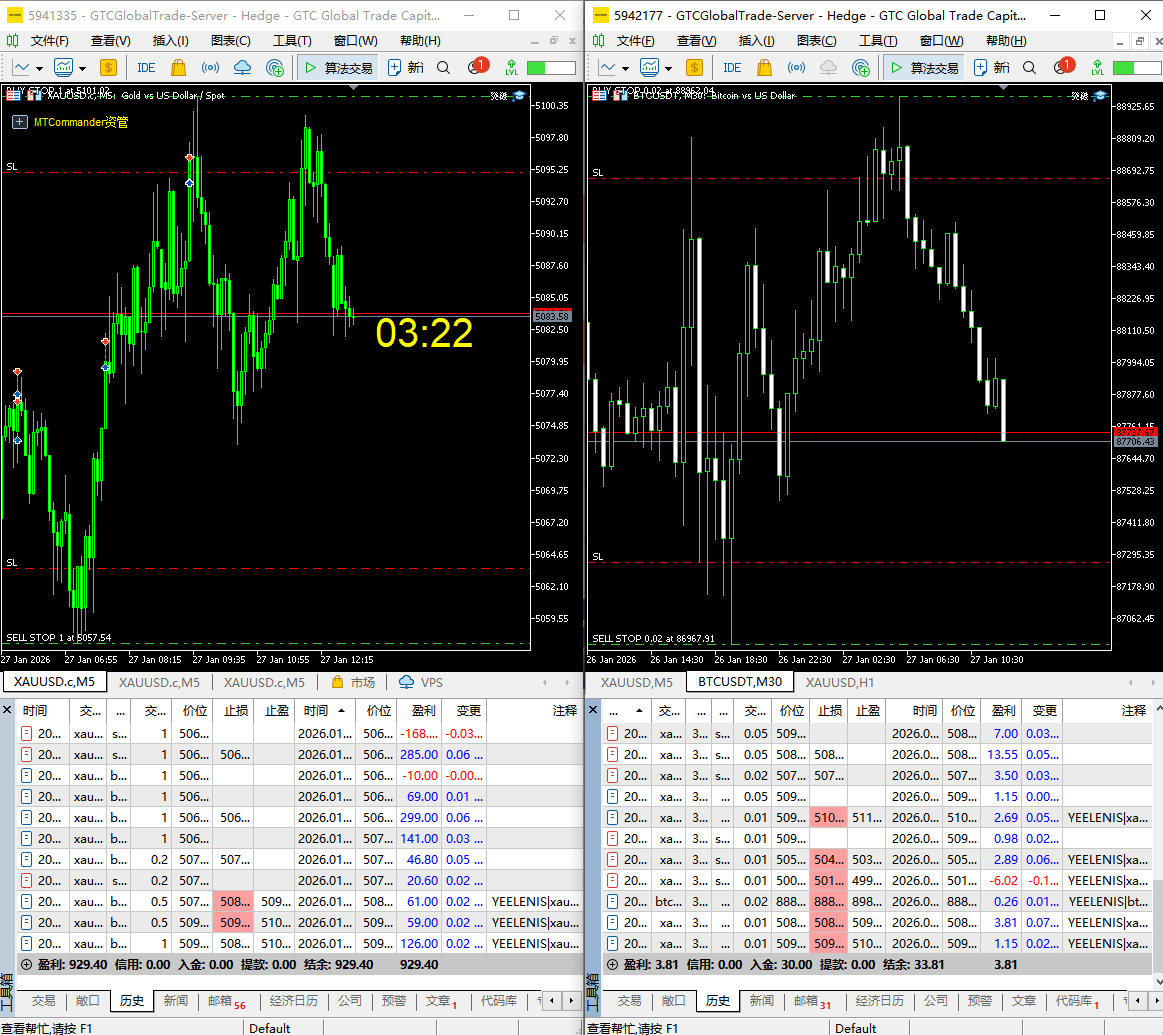Click graduation cap icon on XAUUSD chart
This screenshot has width=1163, height=1035.
pos(519,96)
